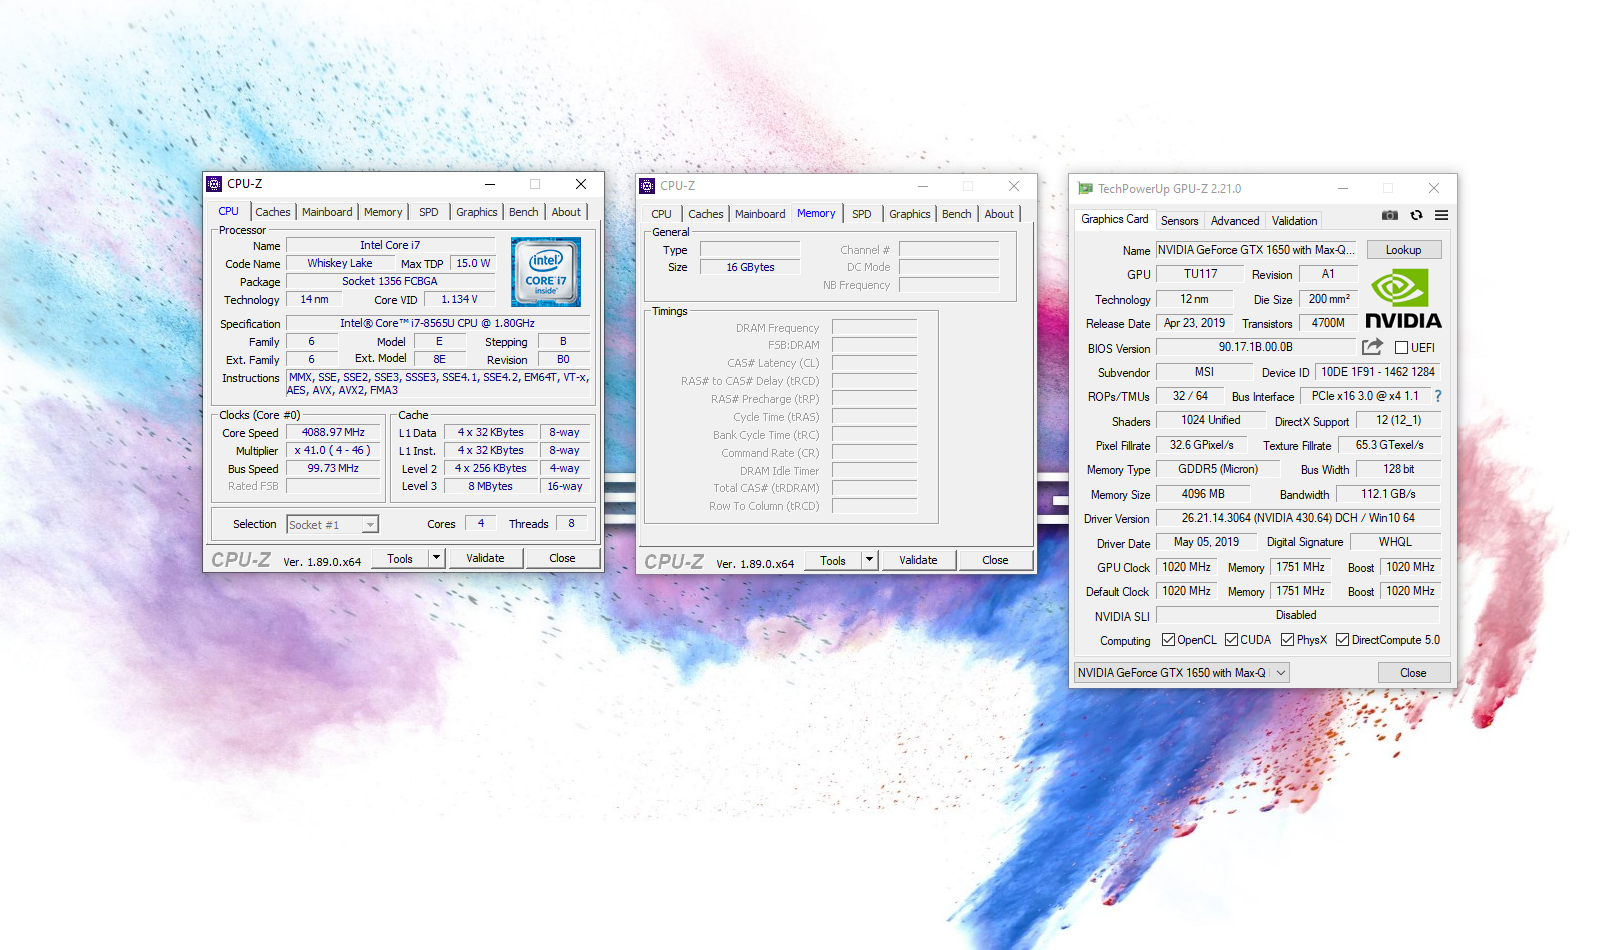The height and width of the screenshot is (950, 1614).
Task: Click the GPU-Z refresh icon
Action: (x=1416, y=215)
